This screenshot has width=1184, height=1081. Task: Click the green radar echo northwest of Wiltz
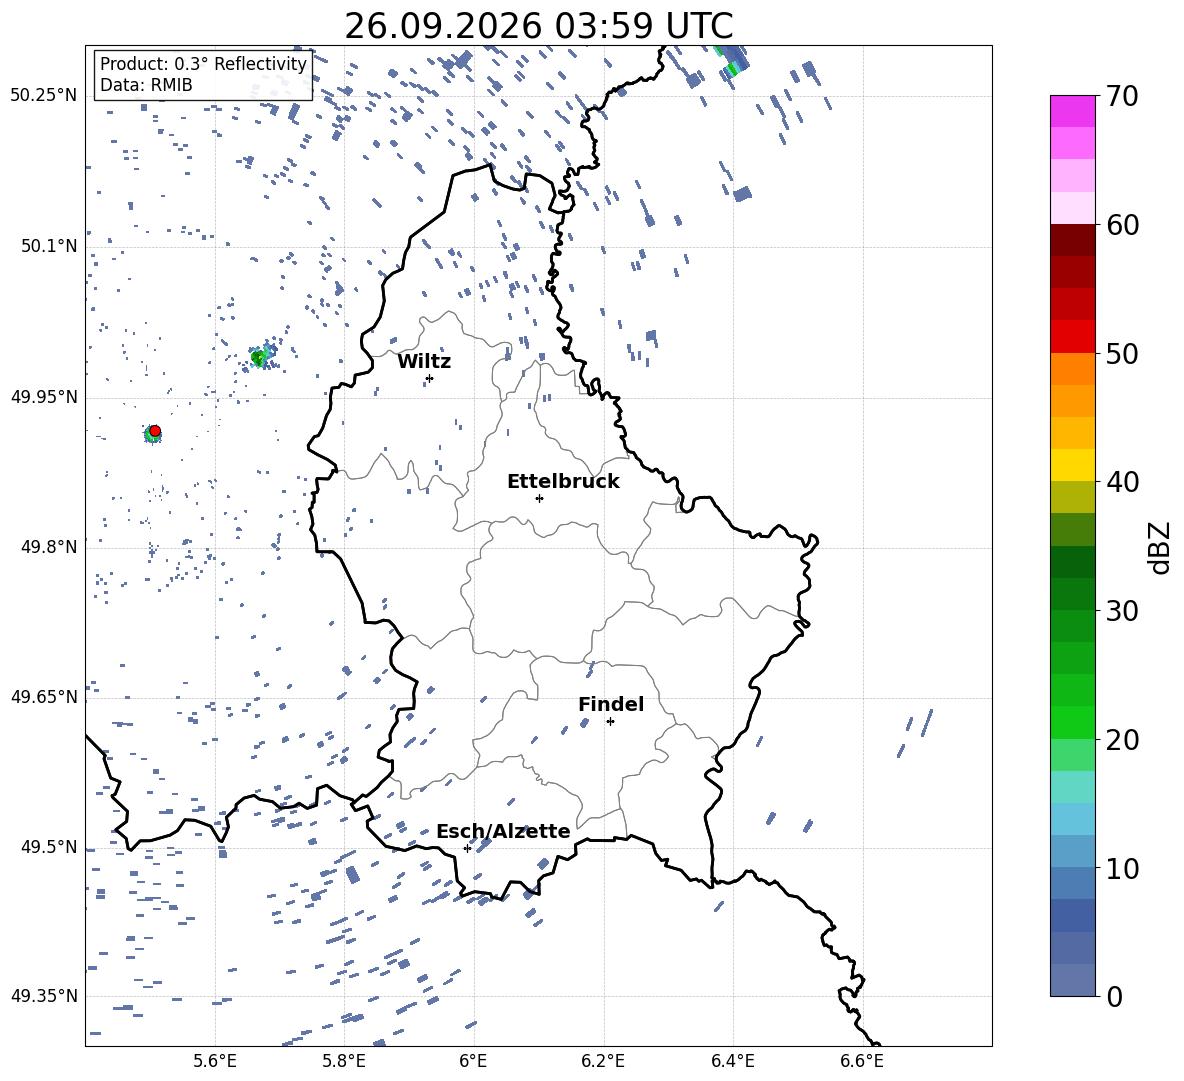coord(258,358)
